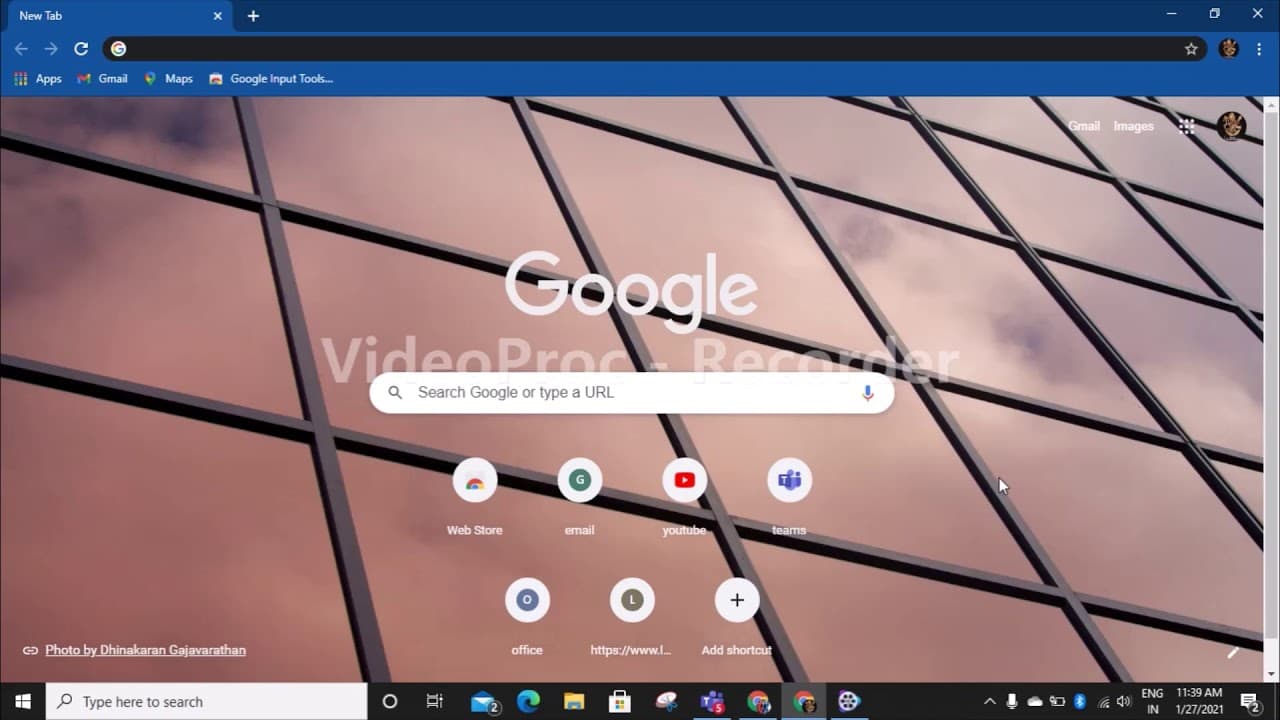
Task: Follow the Images link
Action: pyautogui.click(x=1134, y=126)
